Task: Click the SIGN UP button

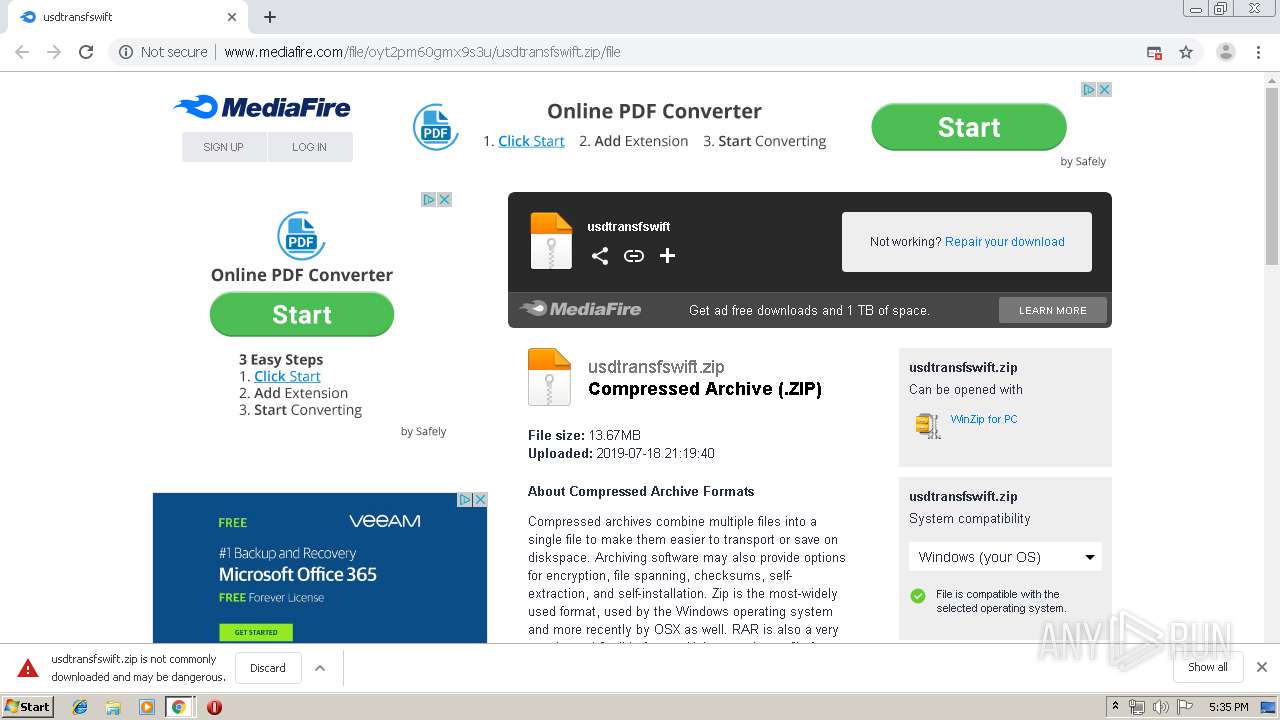Action: (x=224, y=147)
